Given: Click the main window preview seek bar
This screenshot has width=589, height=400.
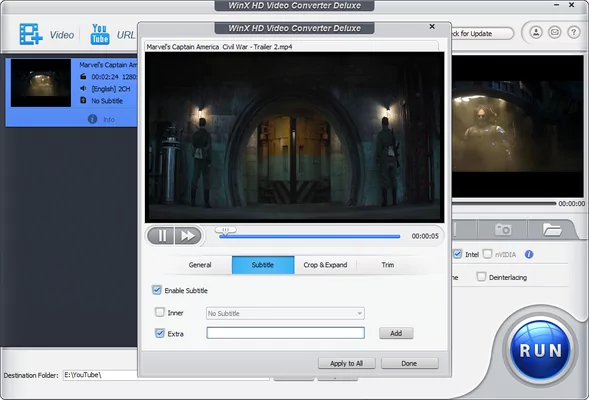Looking at the screenshot, I should pos(504,203).
